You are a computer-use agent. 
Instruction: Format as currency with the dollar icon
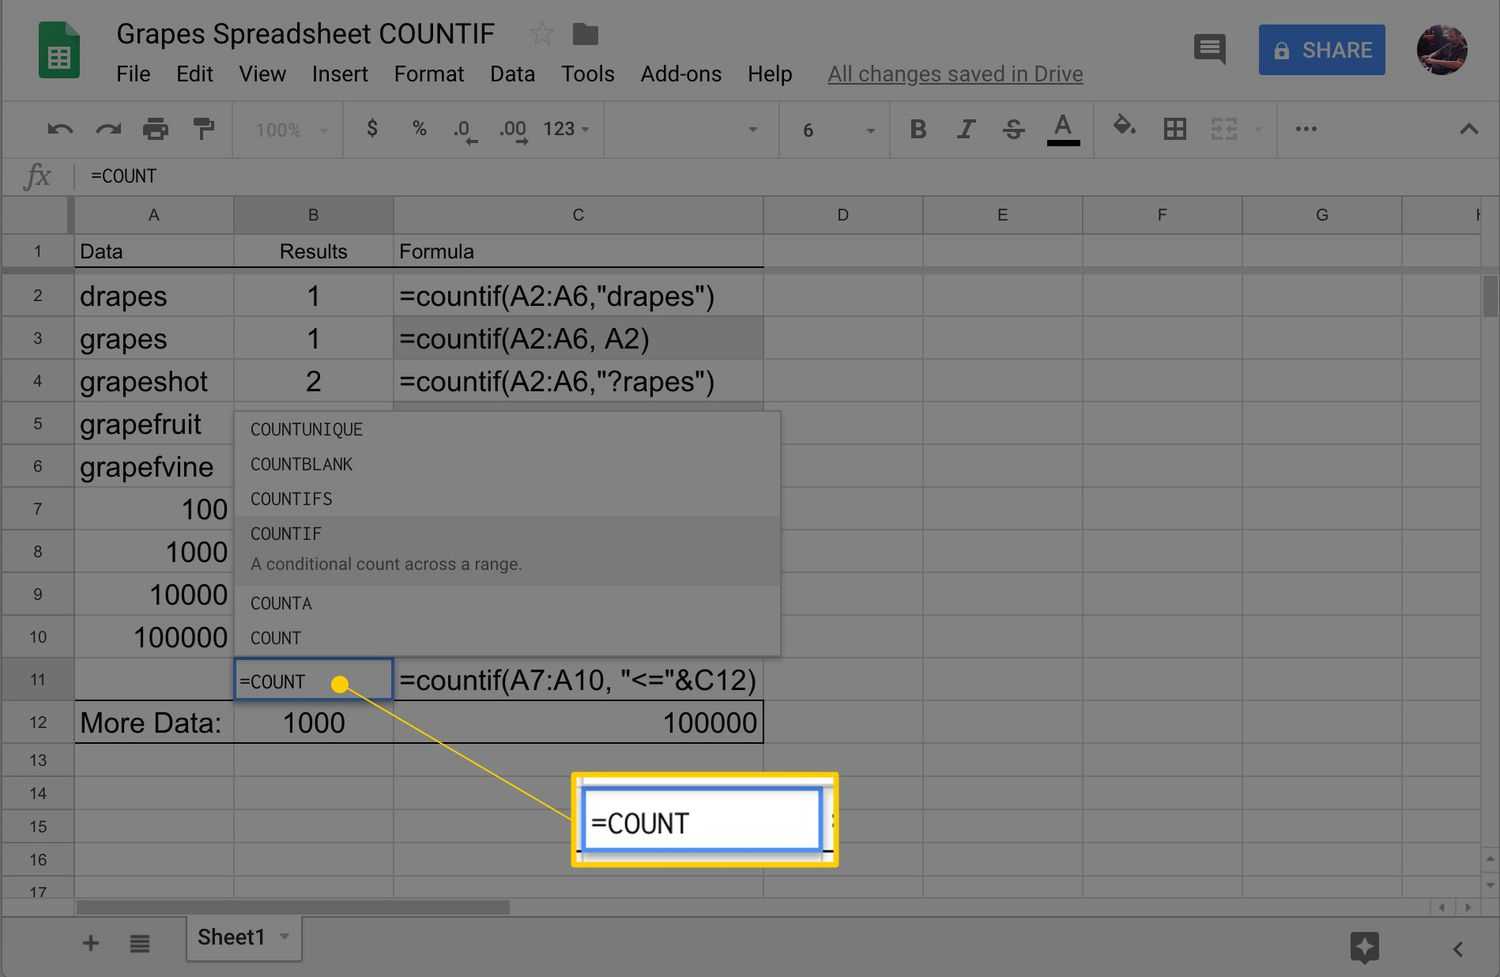372,129
